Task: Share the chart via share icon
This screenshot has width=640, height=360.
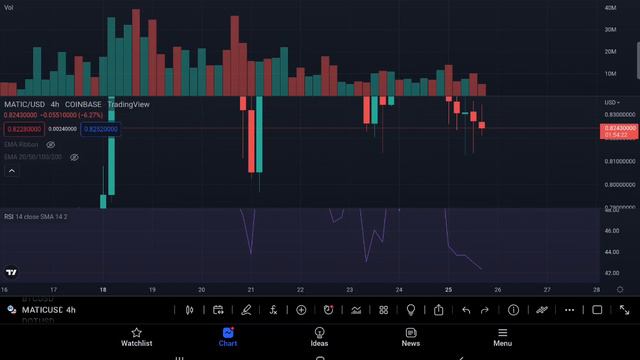Action: pos(438,310)
